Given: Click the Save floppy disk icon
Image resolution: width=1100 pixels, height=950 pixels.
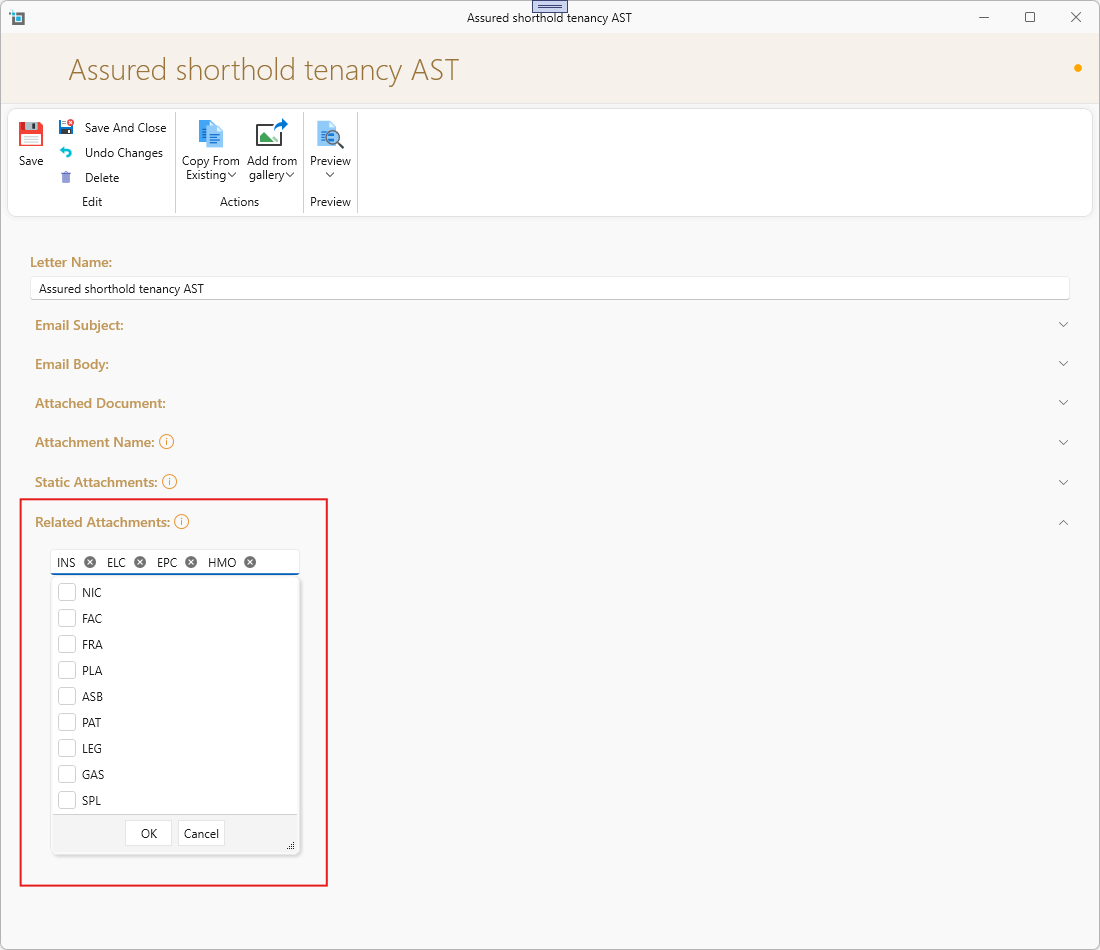Looking at the screenshot, I should (31, 135).
